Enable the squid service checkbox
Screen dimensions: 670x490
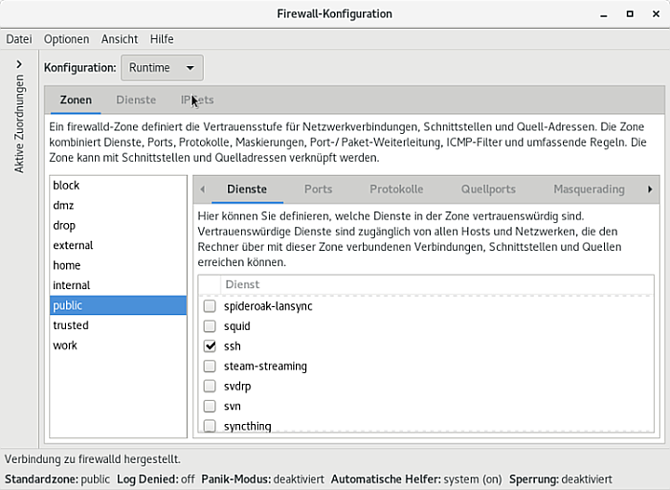[x=210, y=326]
